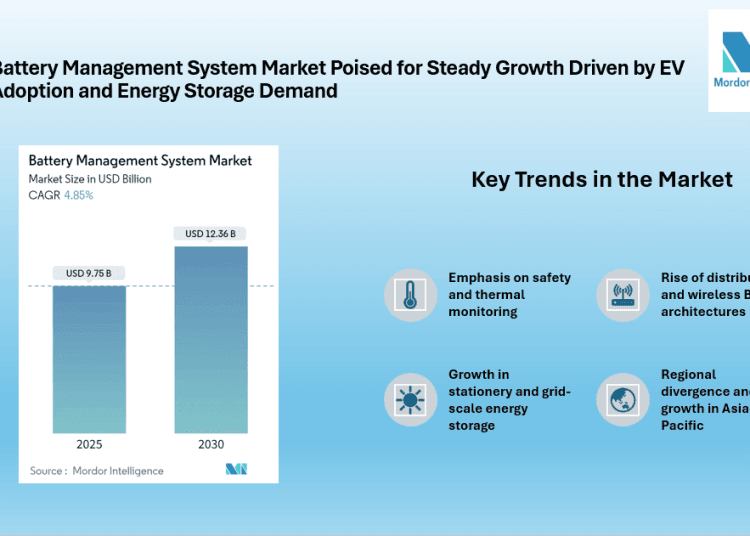750x536 pixels.
Task: Click the globe Asia-Pacific icon
Action: point(623,400)
